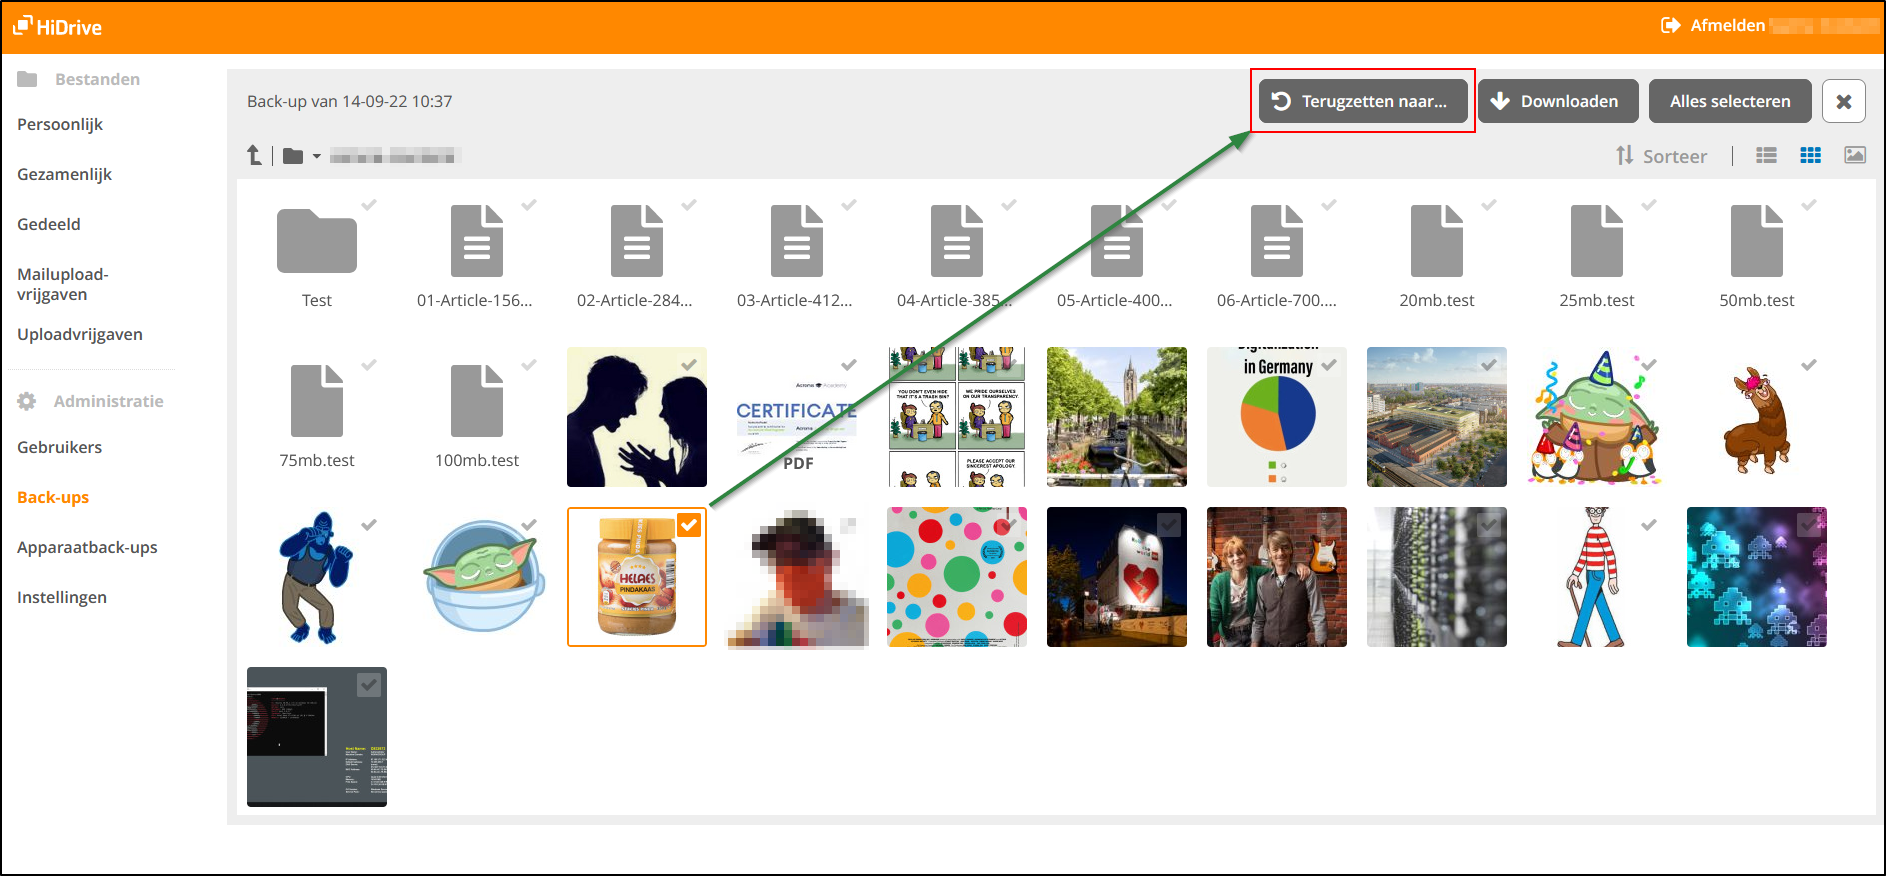This screenshot has width=1886, height=876.
Task: Select file 25mb.test
Action: tap(1597, 241)
